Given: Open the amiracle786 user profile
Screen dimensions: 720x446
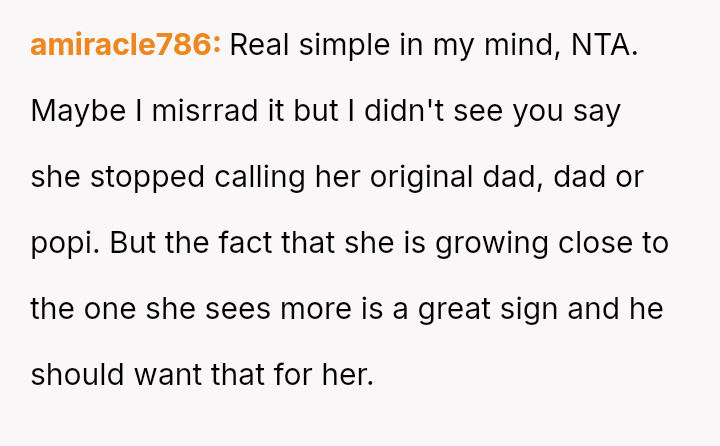Looking at the screenshot, I should pyautogui.click(x=126, y=45).
